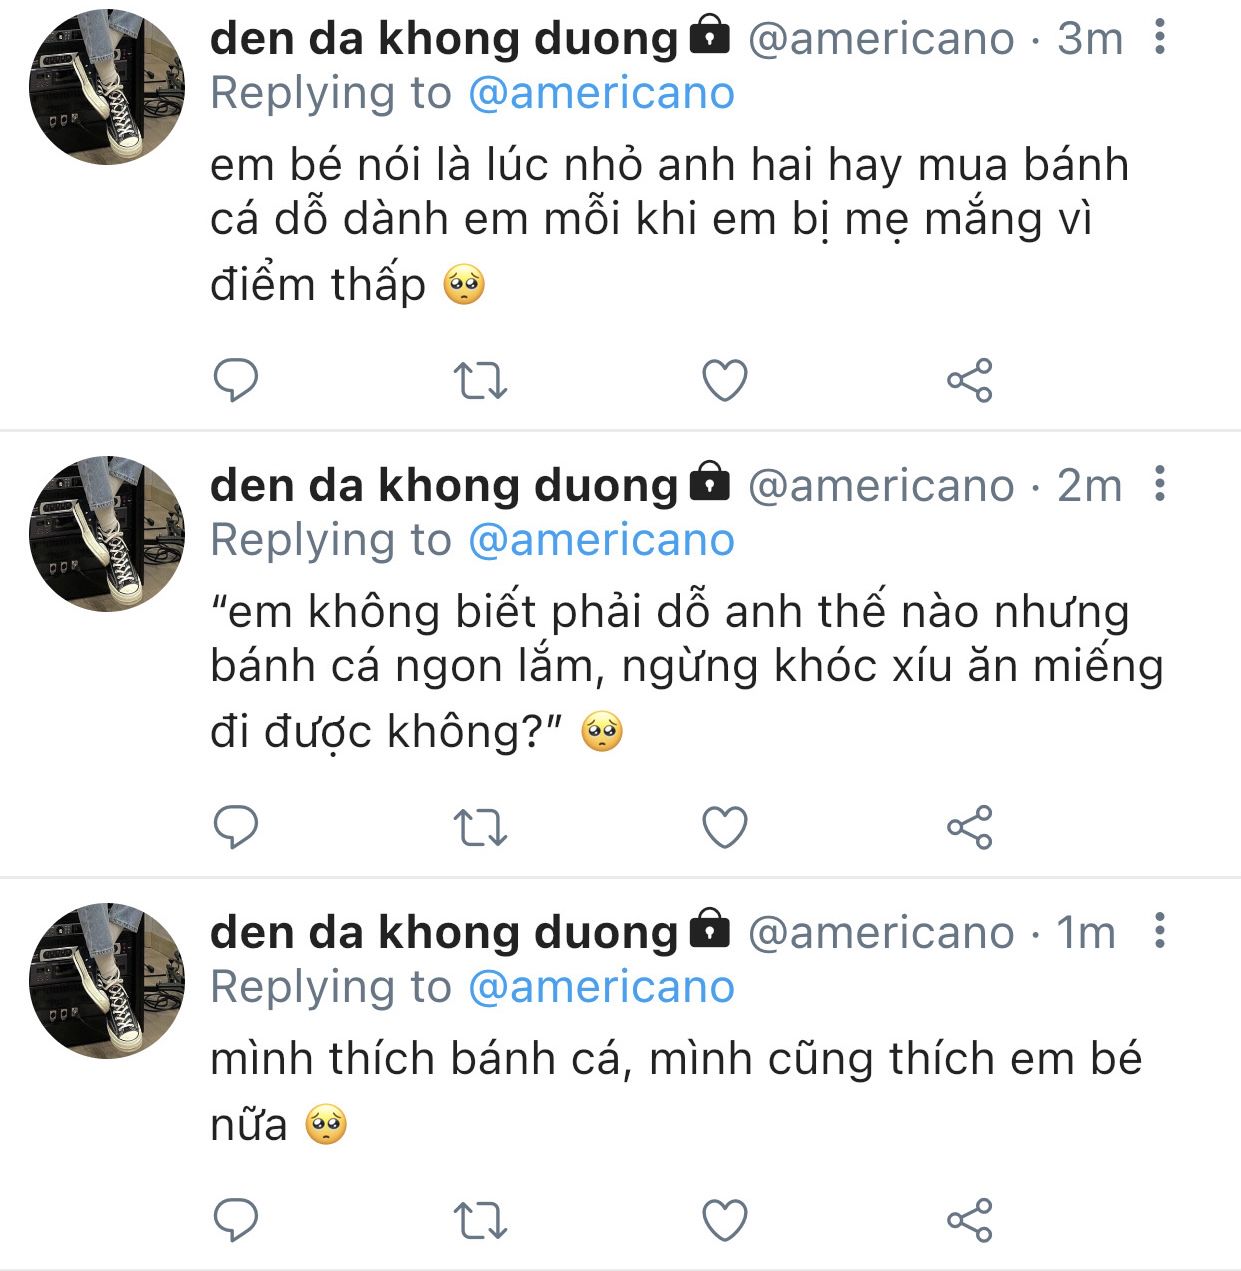The image size is (1241, 1271).
Task: Retweet the tweet posted 2m ago
Action: (481, 828)
